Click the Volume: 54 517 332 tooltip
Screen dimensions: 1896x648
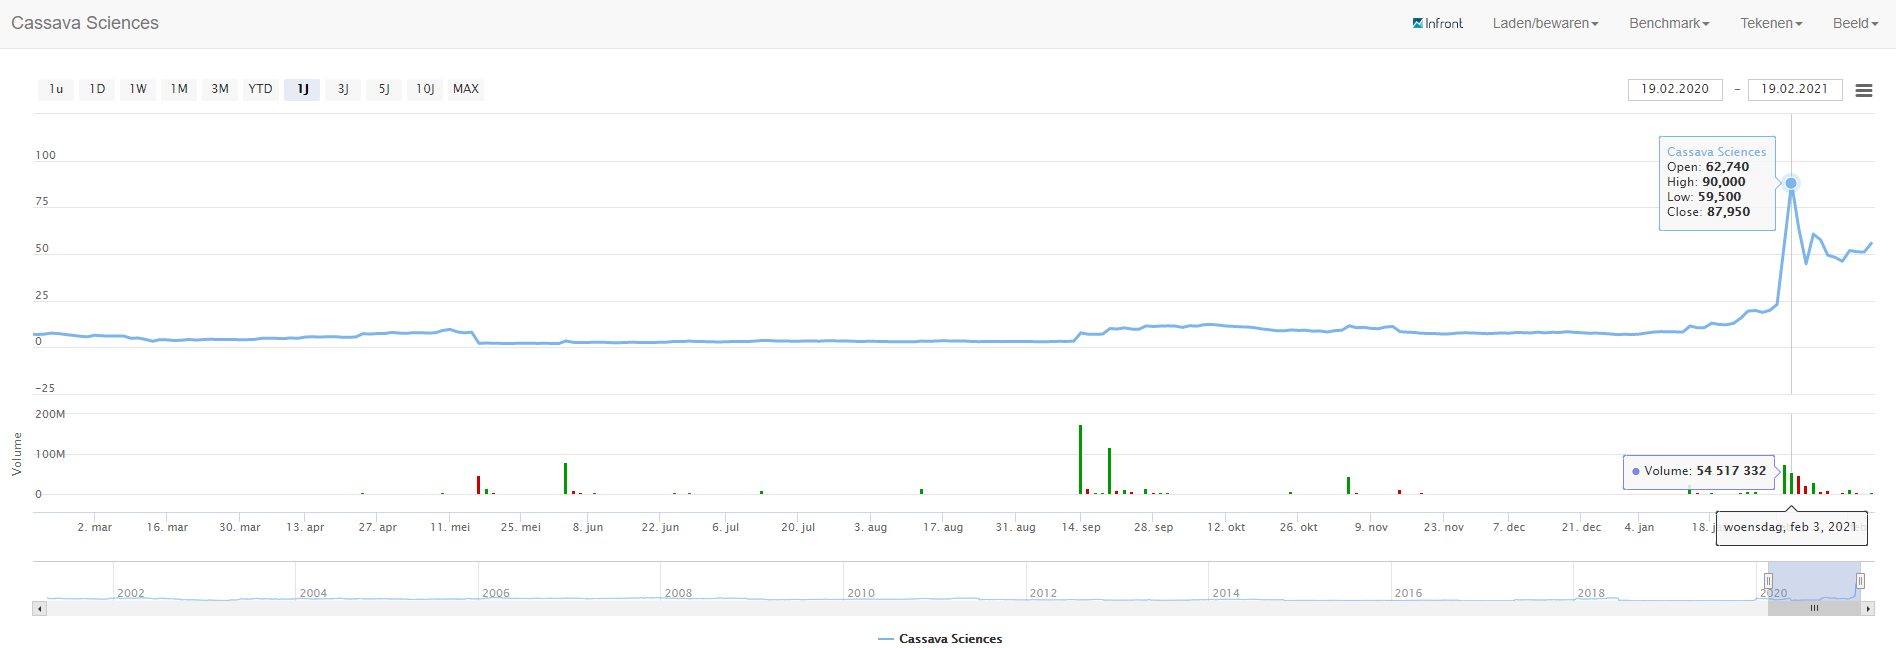[x=1699, y=471]
